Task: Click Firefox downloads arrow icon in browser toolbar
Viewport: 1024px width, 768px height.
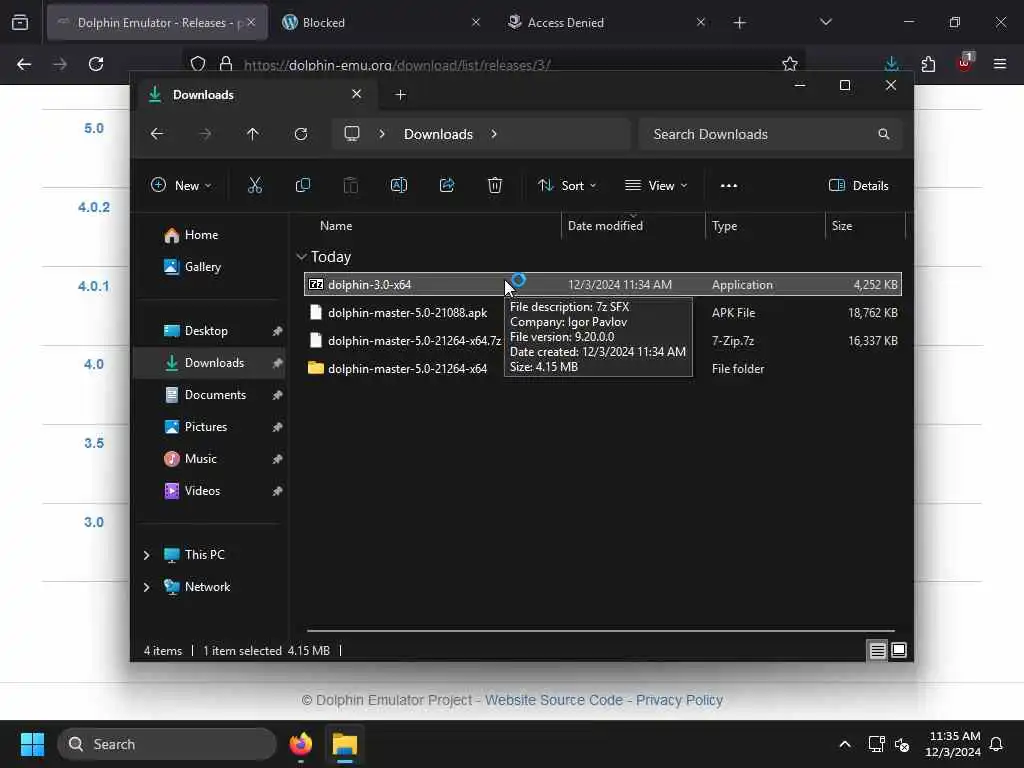Action: coord(891,64)
